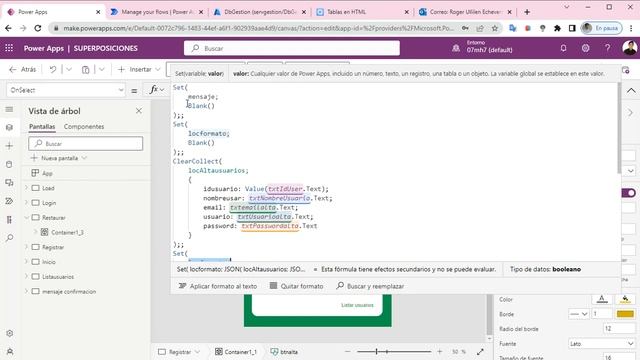Click the font color A icon
640x360 pixels.
(x=602, y=299)
